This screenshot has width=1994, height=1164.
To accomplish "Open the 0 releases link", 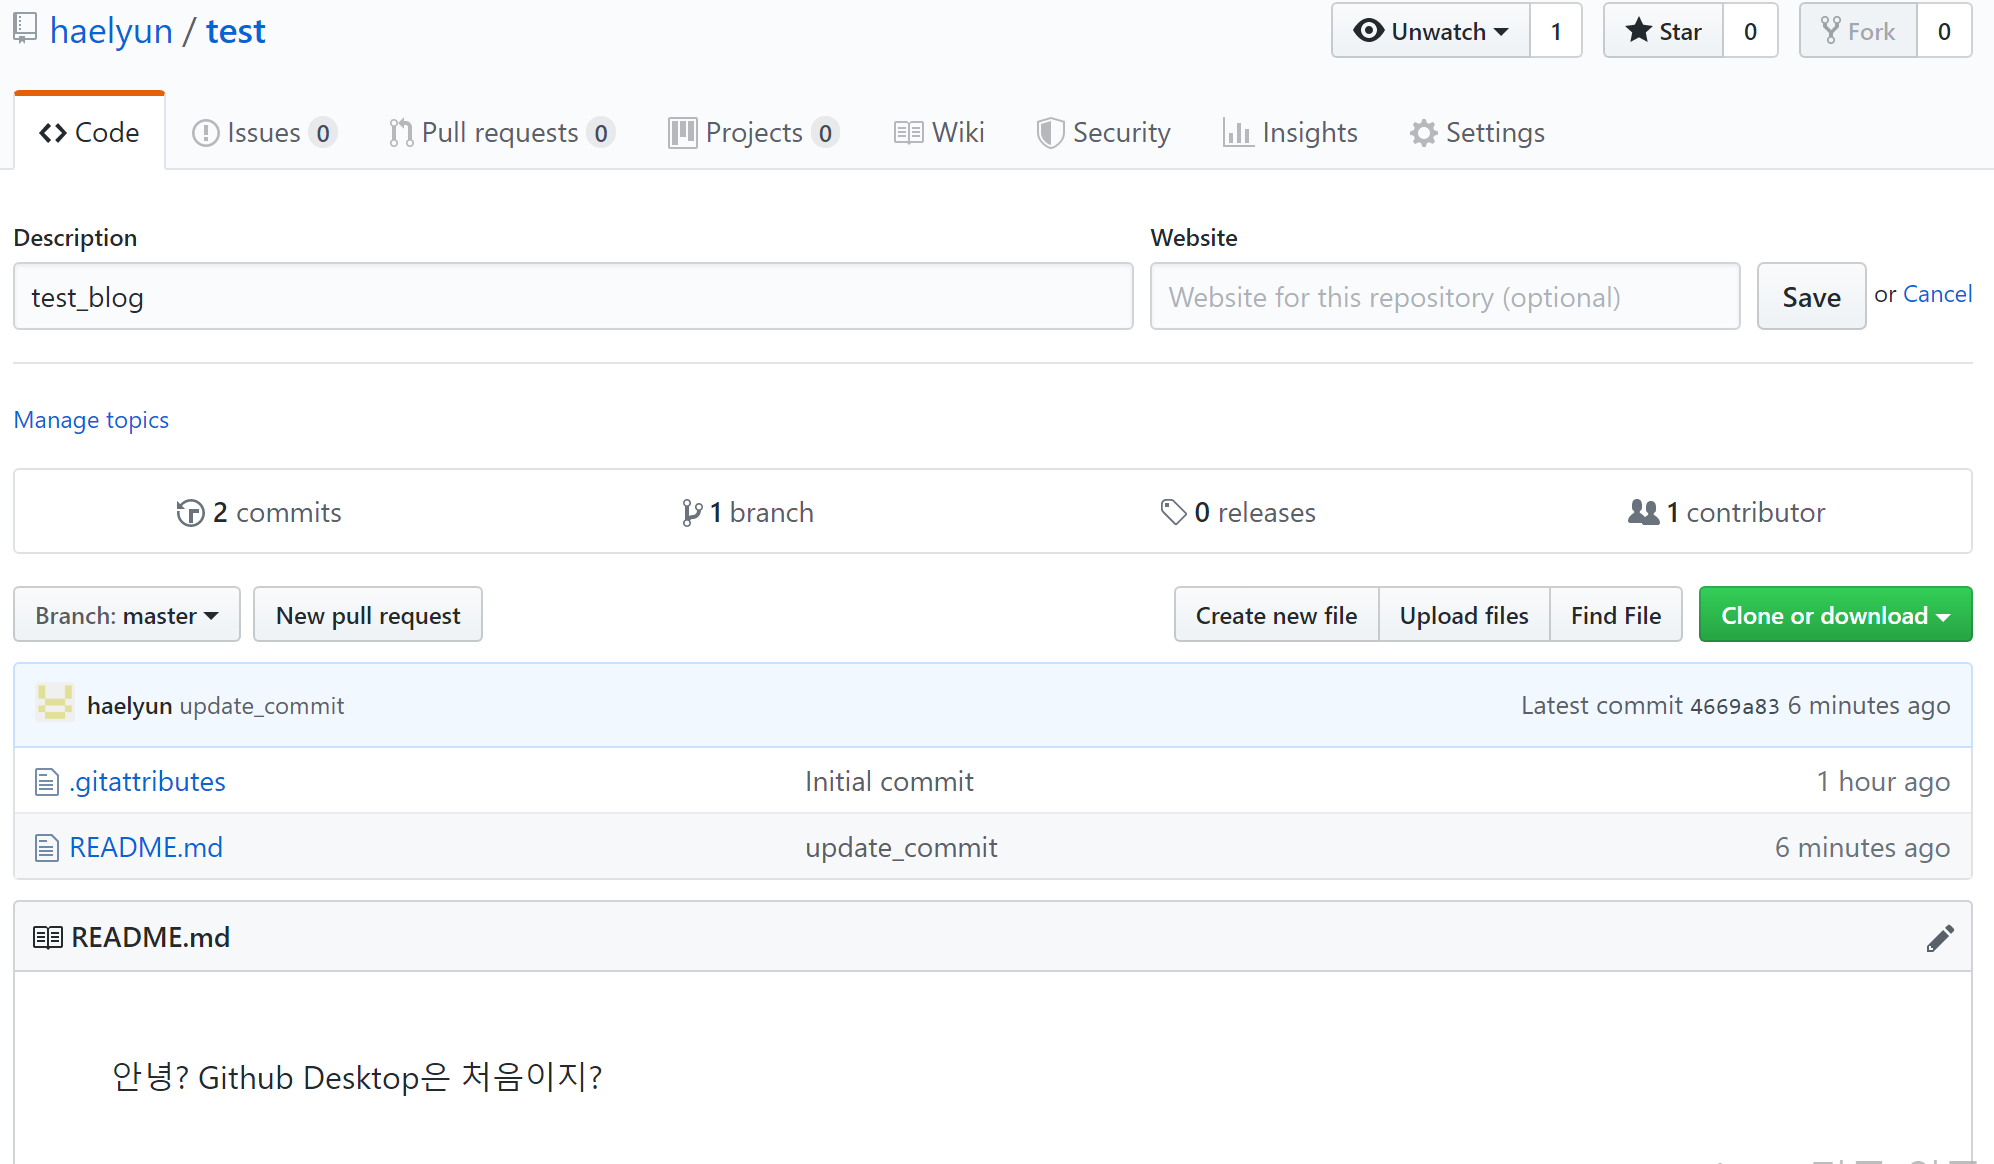I will tap(1238, 512).
